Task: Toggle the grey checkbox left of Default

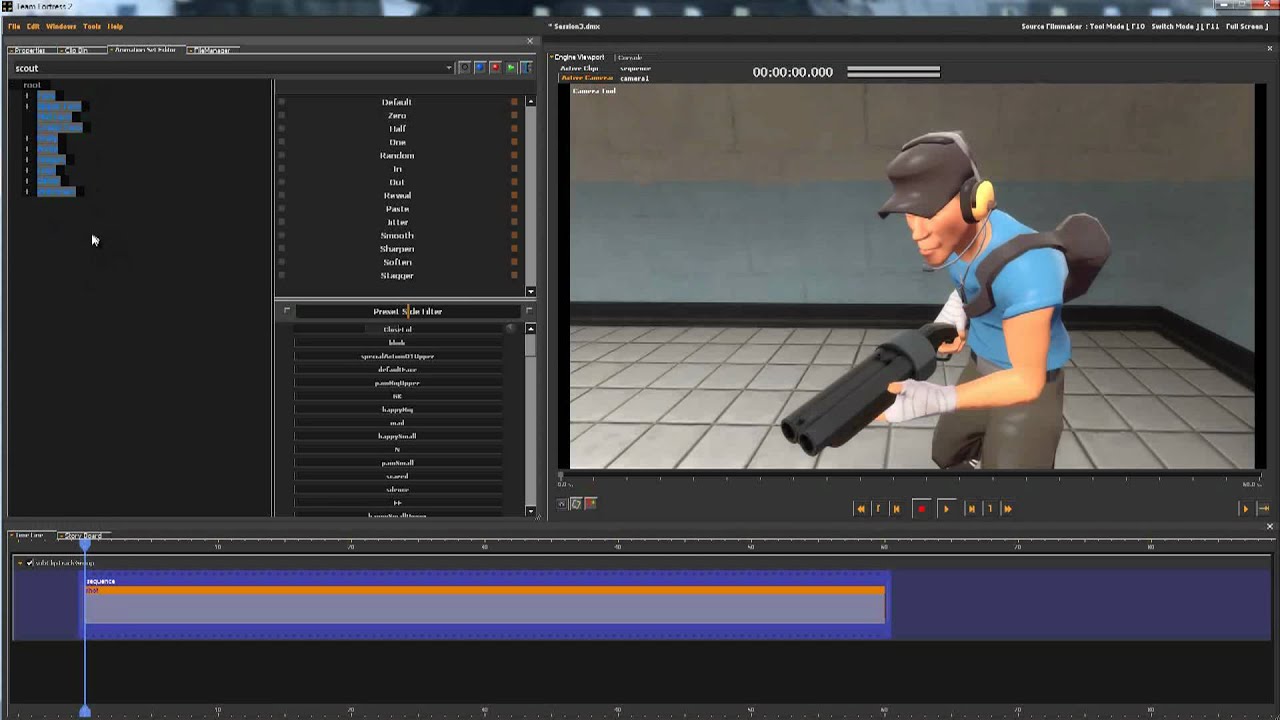Action: (x=281, y=102)
